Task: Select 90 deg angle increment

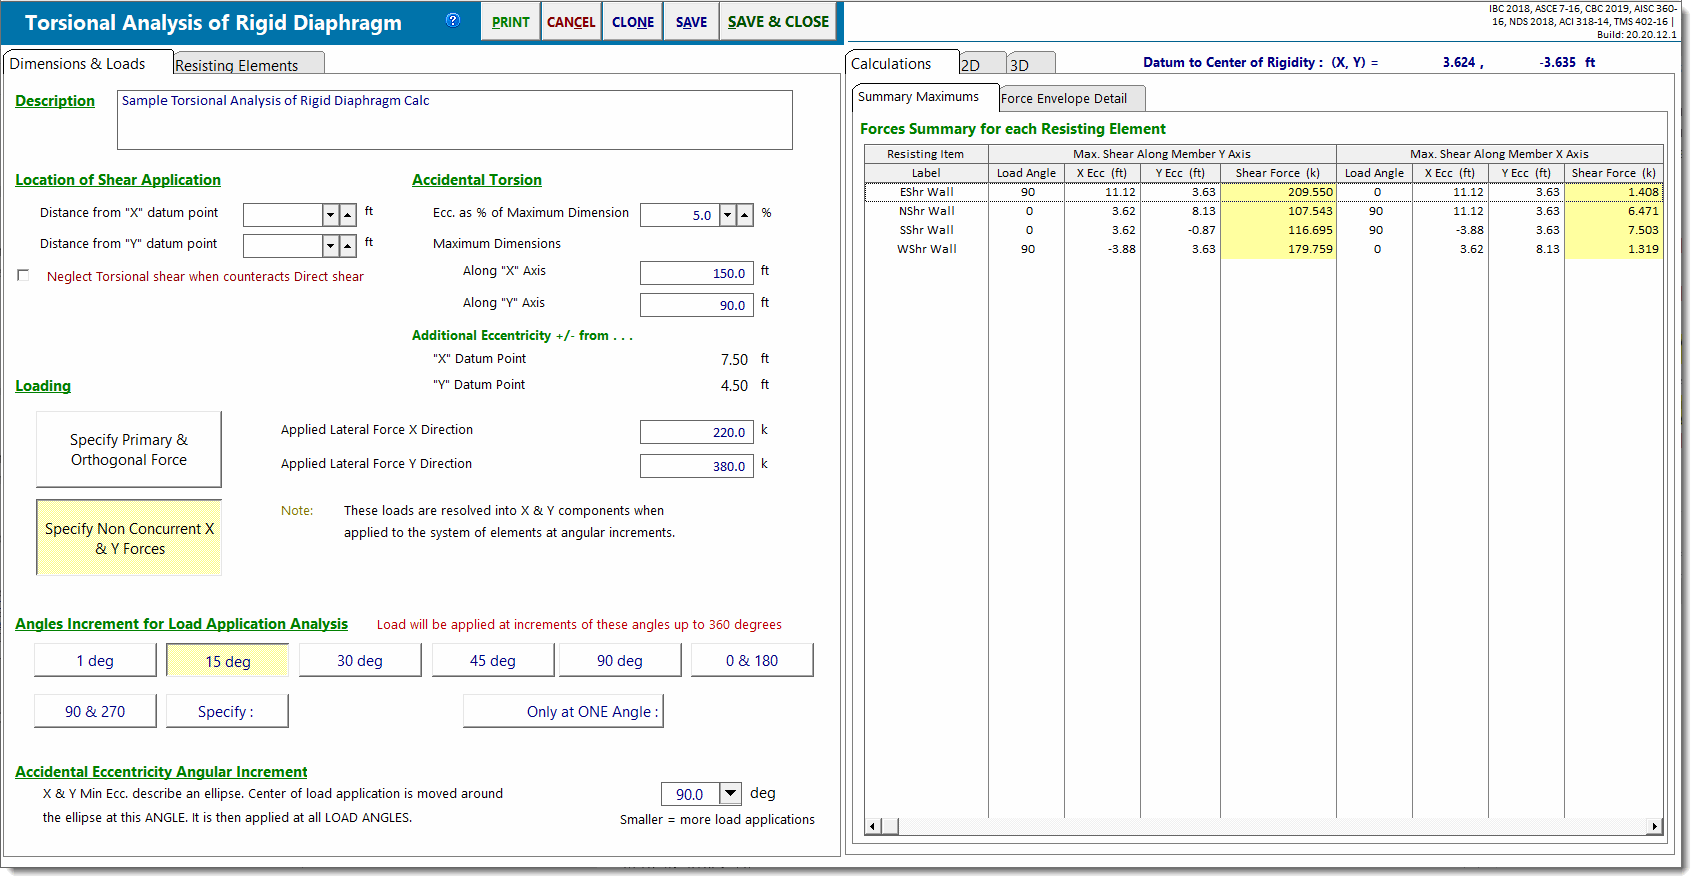Action: pos(620,661)
